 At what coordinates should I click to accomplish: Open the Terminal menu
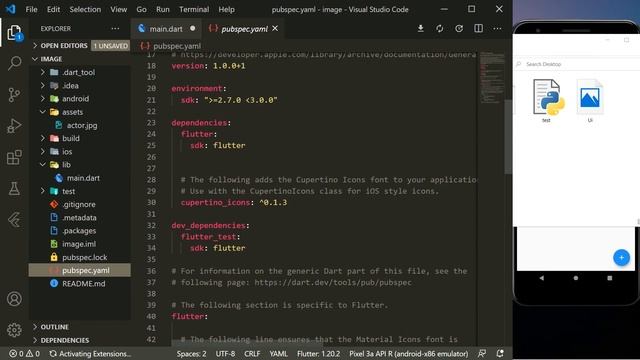point(194,9)
